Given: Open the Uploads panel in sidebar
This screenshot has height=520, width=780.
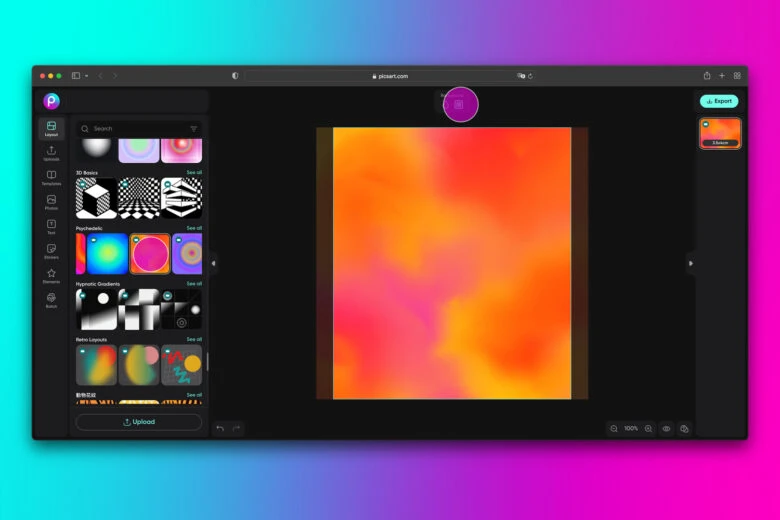Looking at the screenshot, I should click(x=51, y=152).
